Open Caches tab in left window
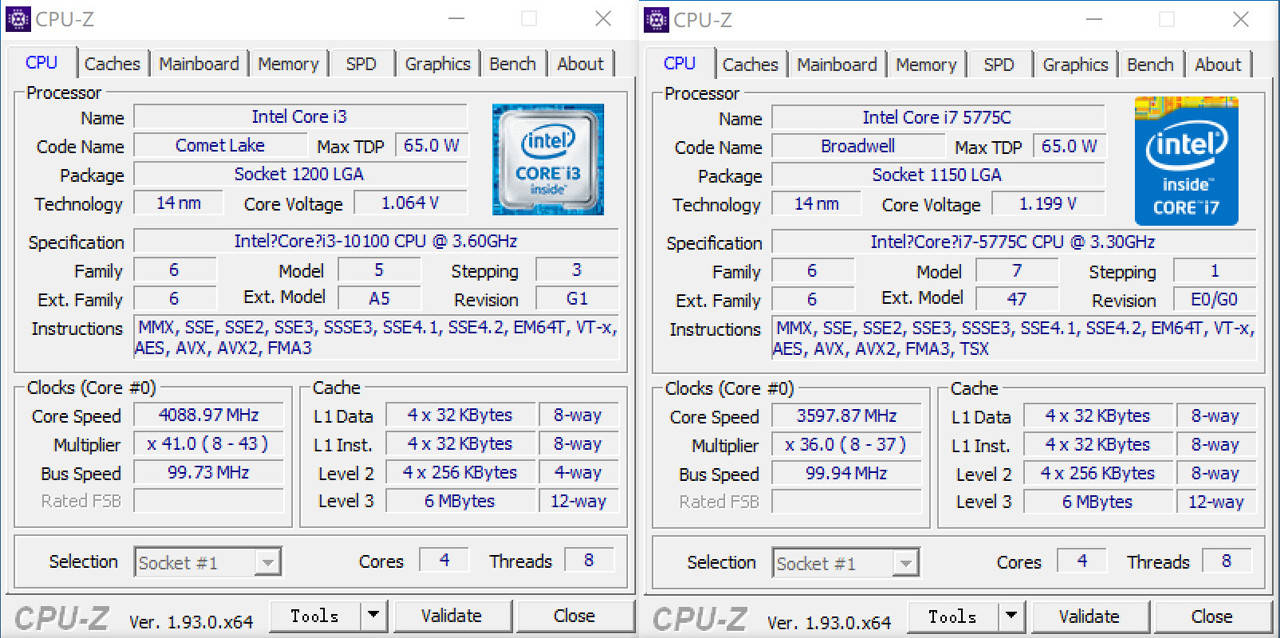Viewport: 1280px width, 638px height. tap(112, 63)
